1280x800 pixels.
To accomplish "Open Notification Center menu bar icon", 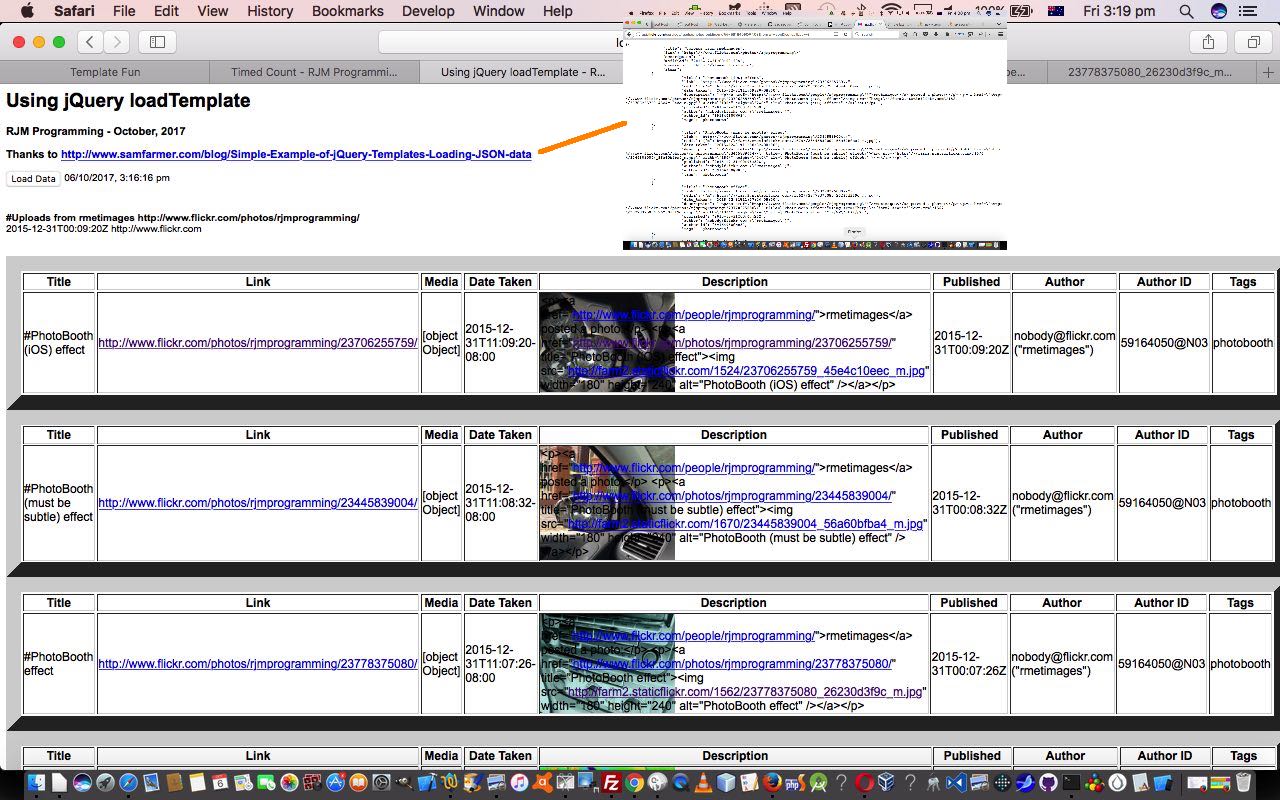I will [x=1247, y=11].
